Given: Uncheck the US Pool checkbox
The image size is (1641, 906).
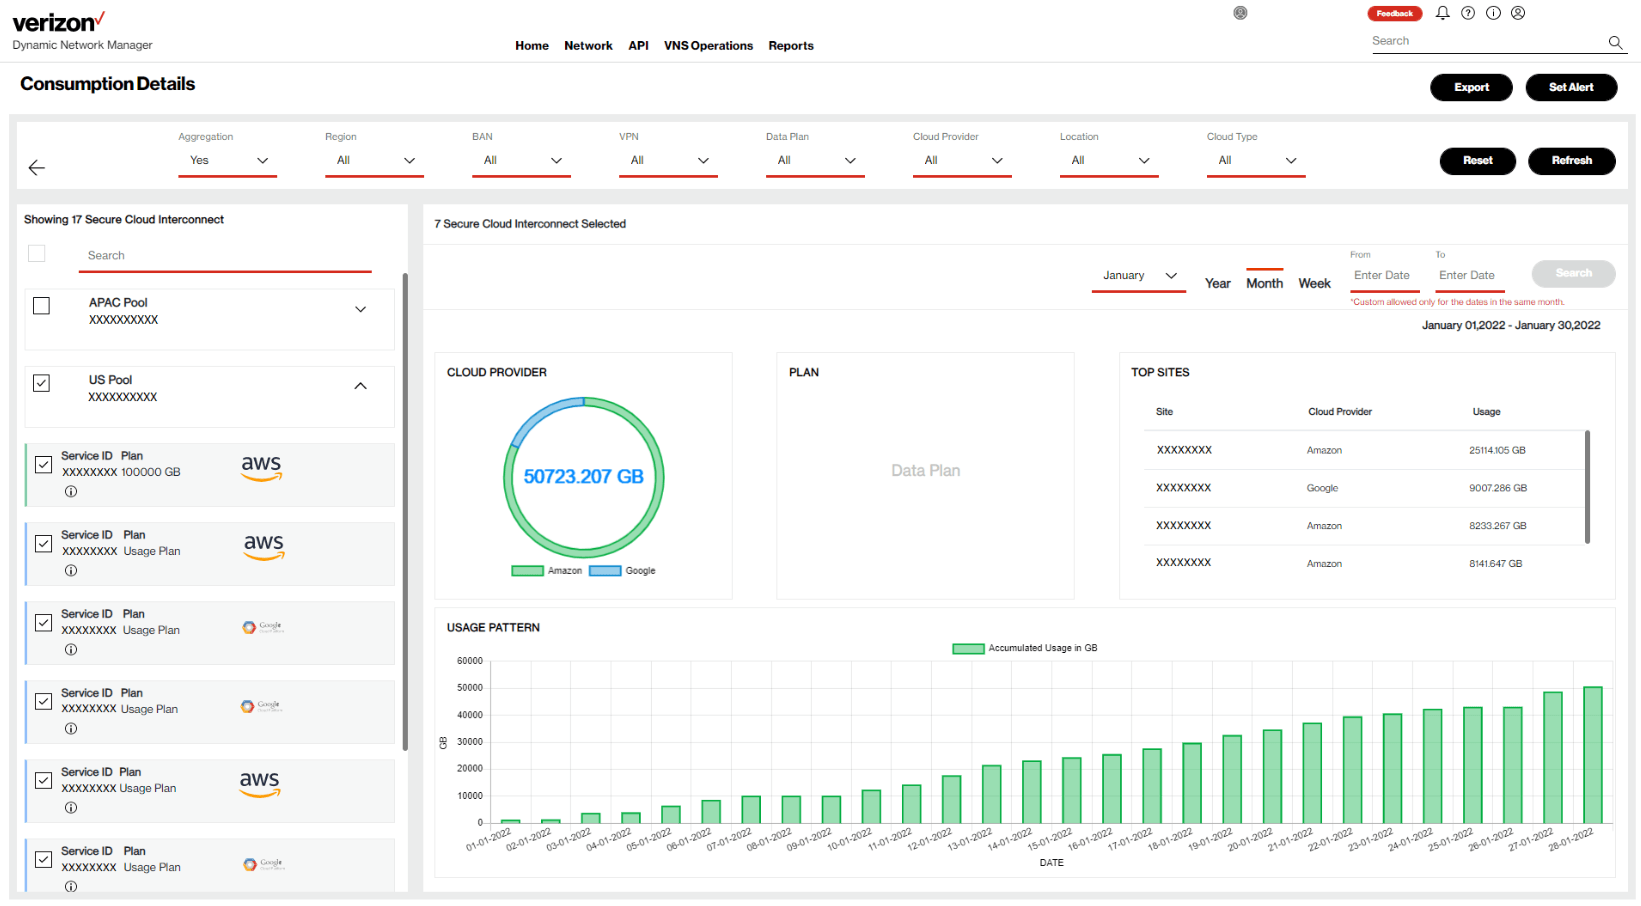Looking at the screenshot, I should [42, 383].
